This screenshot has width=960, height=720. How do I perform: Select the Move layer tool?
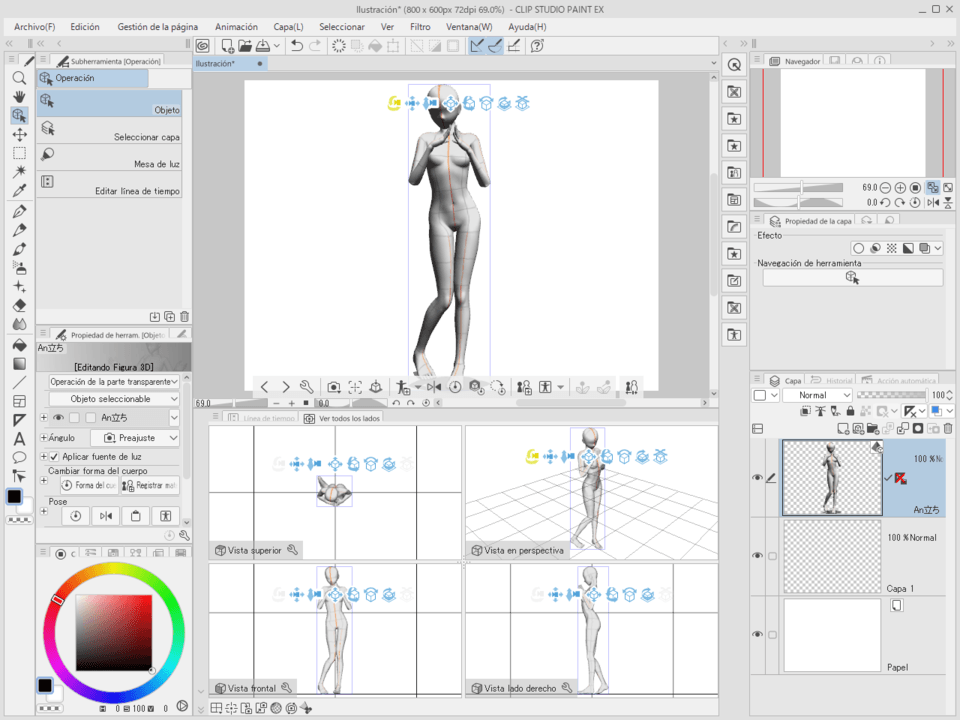(x=19, y=134)
